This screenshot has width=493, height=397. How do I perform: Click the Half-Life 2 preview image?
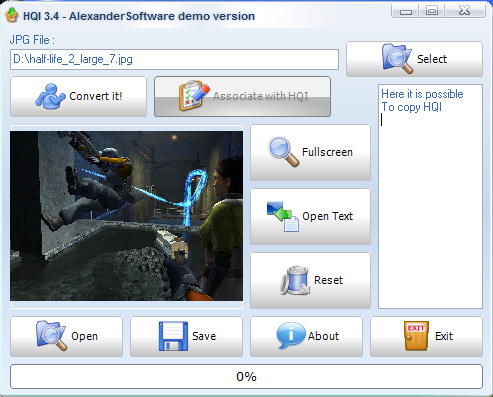pyautogui.click(x=126, y=216)
